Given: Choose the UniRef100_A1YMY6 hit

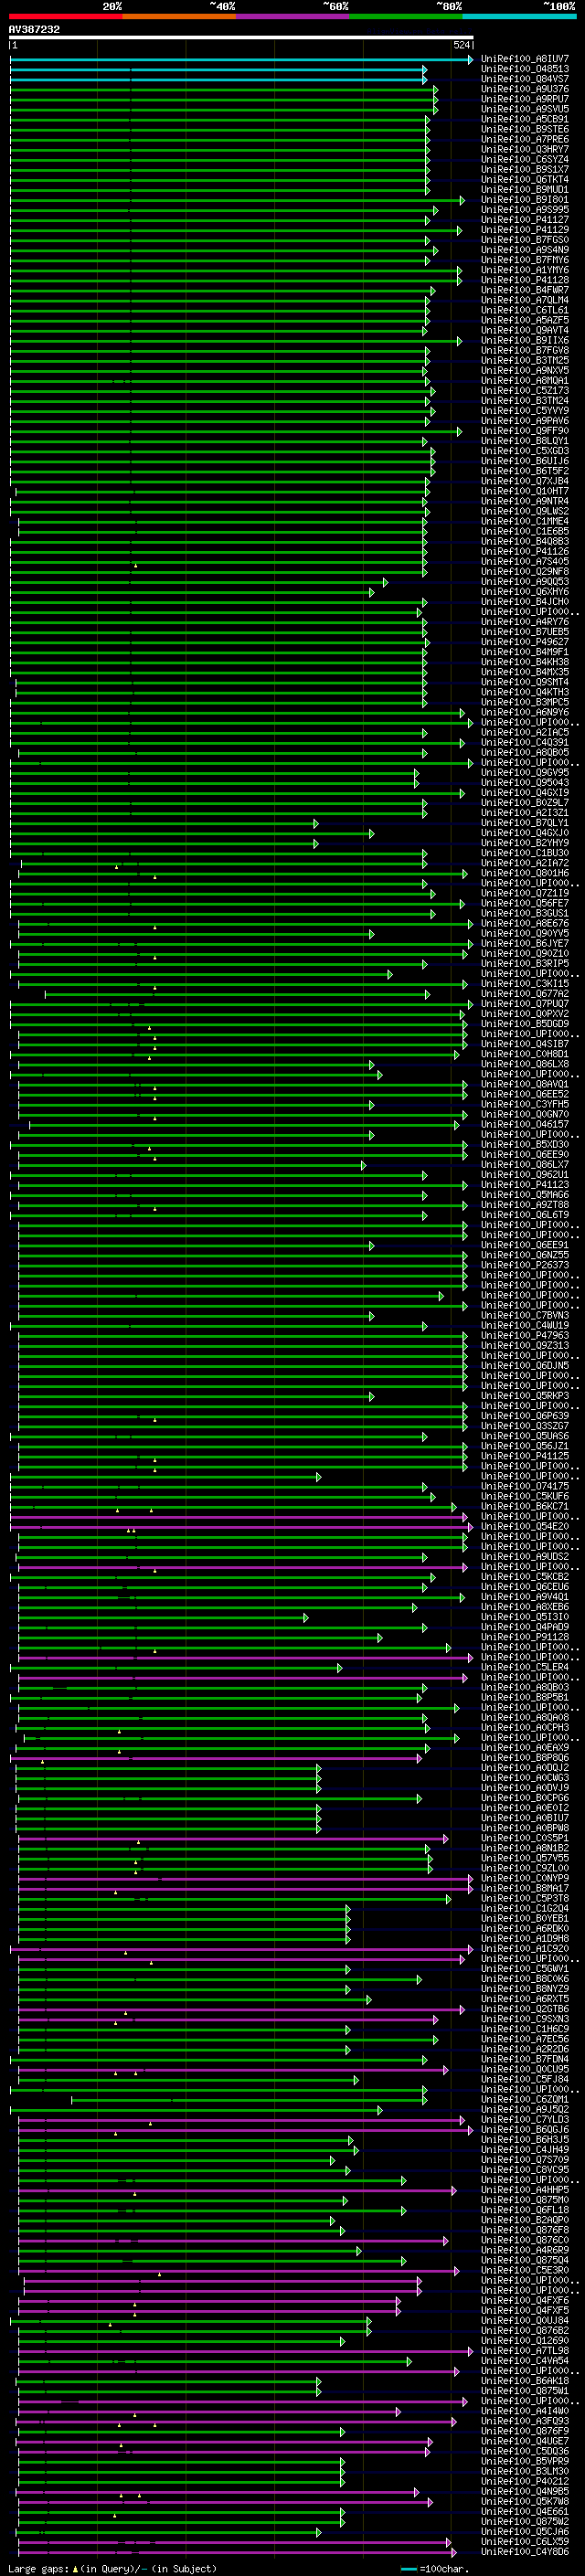Looking at the screenshot, I should click(525, 270).
